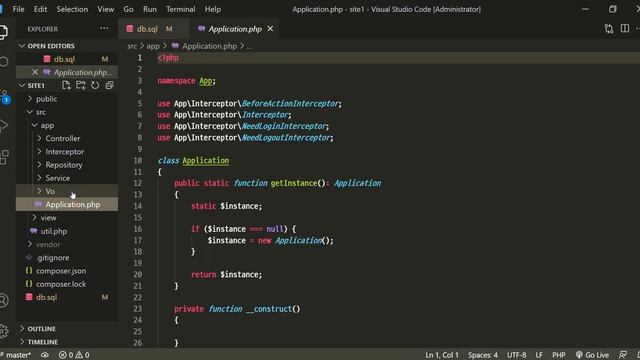Open changes compare icon in editor toolbar
The height and width of the screenshot is (360, 640).
pyautogui.click(x=609, y=29)
